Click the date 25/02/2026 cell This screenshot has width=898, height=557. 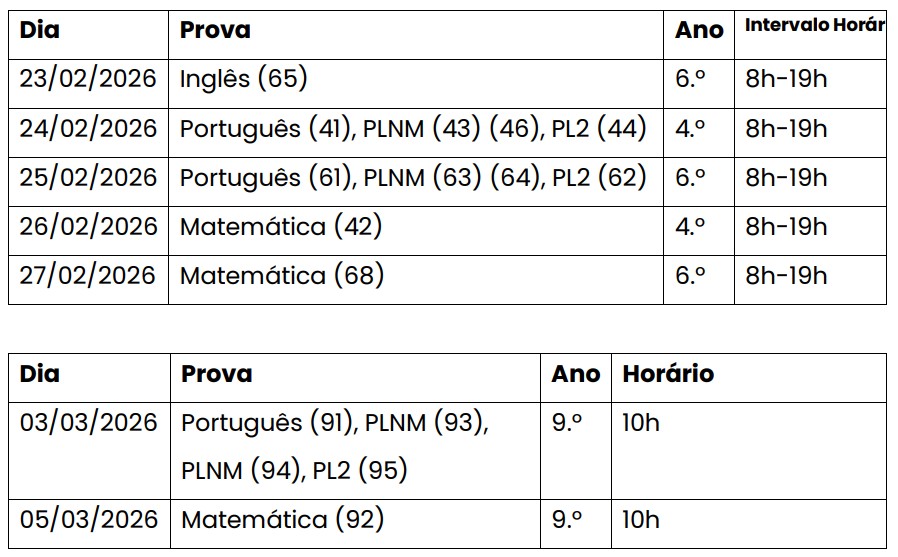[88, 178]
